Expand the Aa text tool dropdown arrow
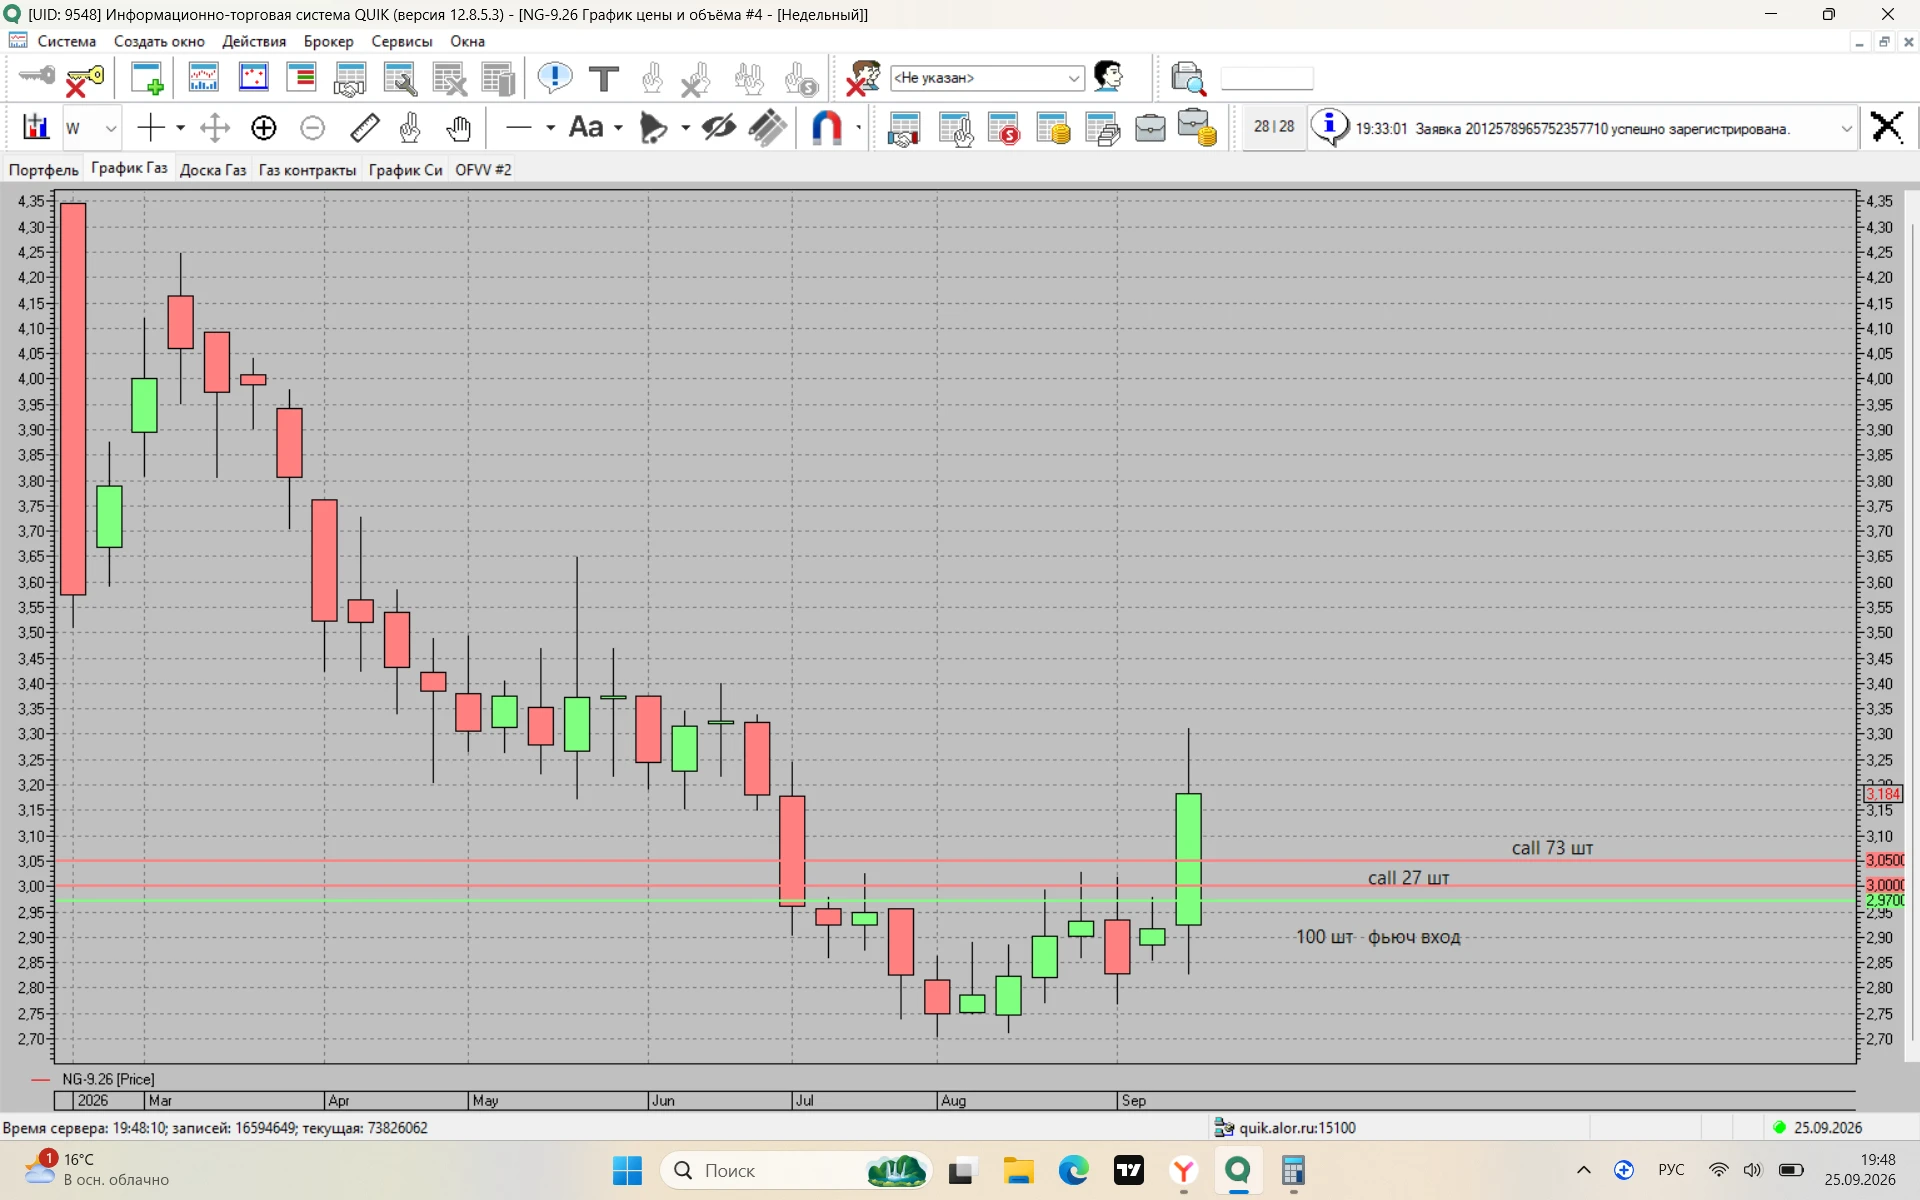 click(618, 128)
